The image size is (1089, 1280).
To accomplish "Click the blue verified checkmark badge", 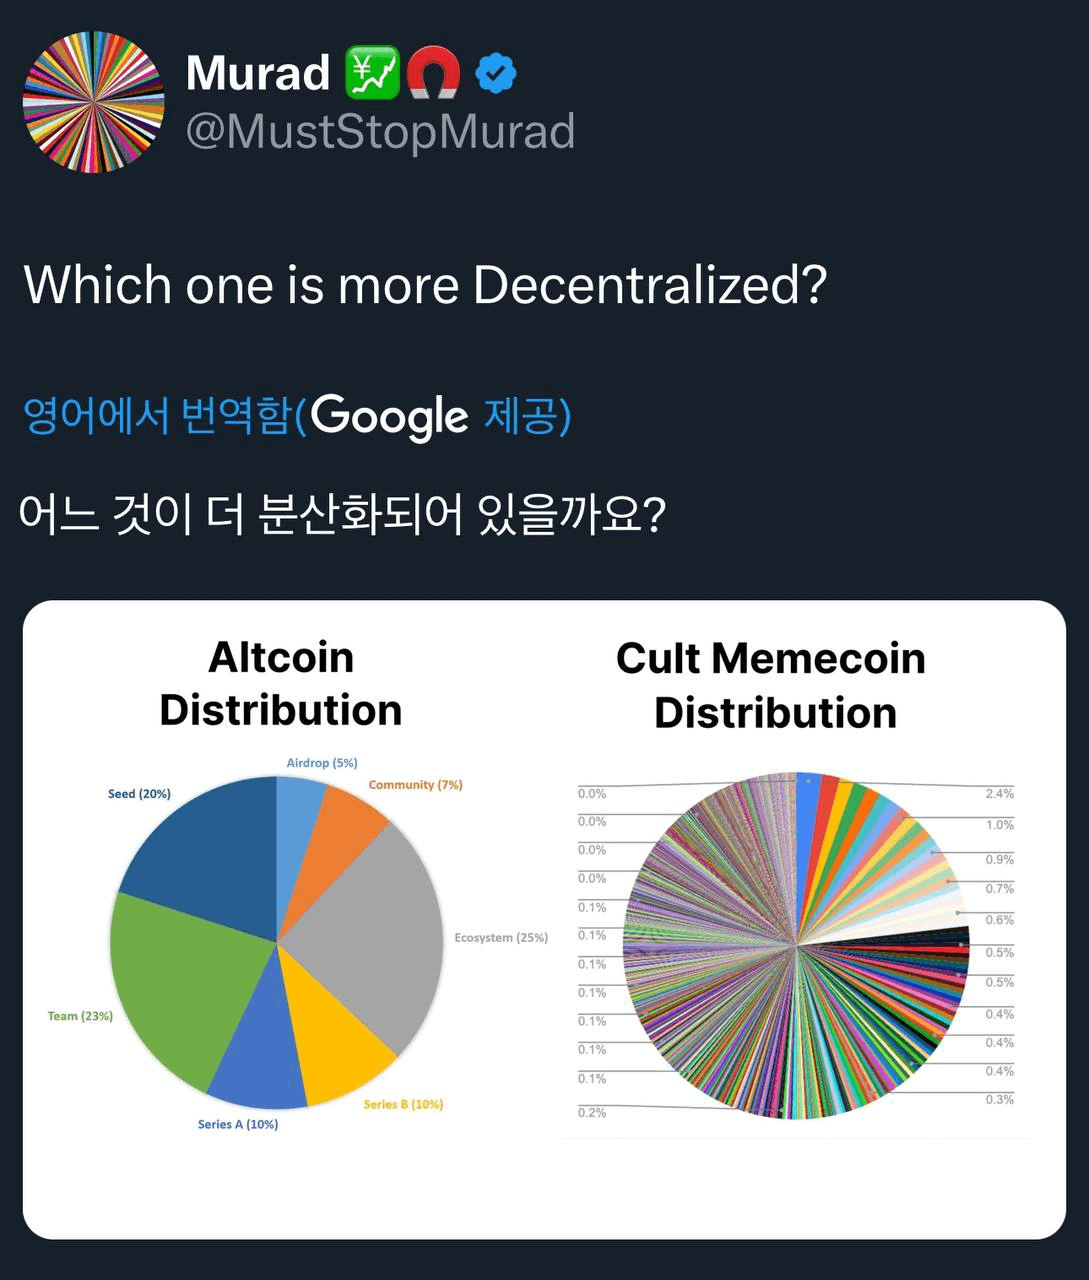I will 495,74.
